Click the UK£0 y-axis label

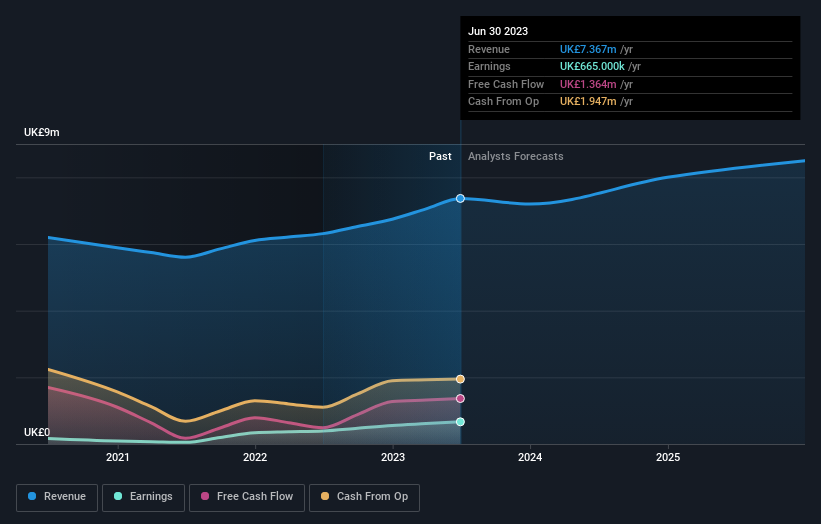click(37, 432)
